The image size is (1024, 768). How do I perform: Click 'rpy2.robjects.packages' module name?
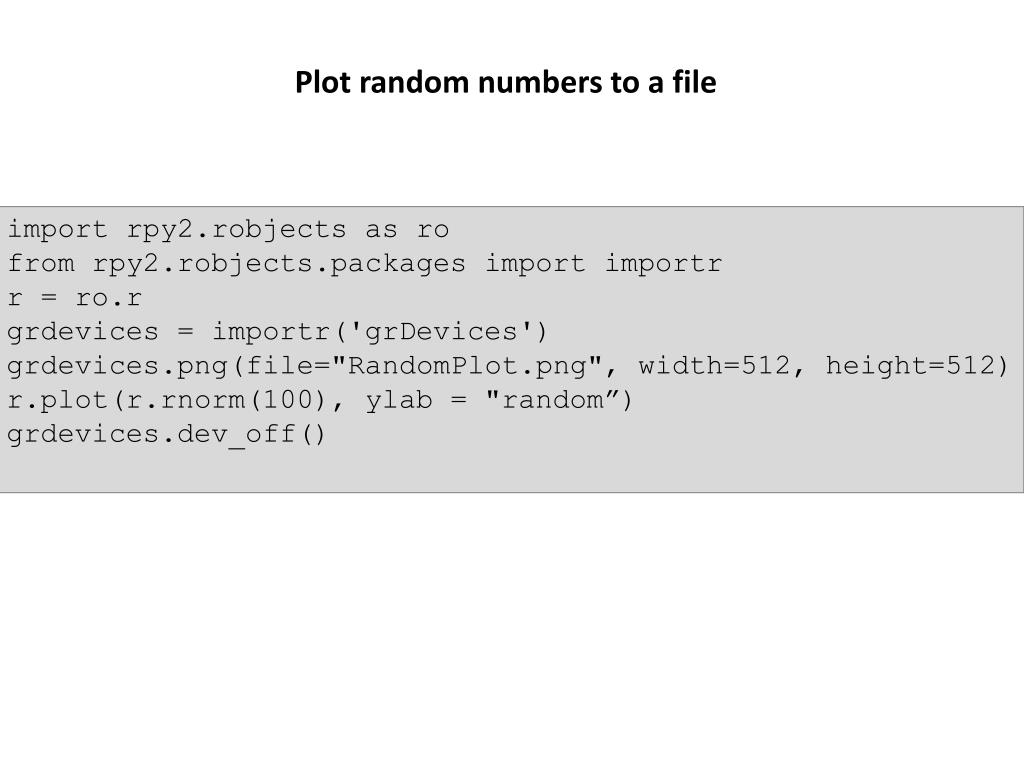pos(279,264)
